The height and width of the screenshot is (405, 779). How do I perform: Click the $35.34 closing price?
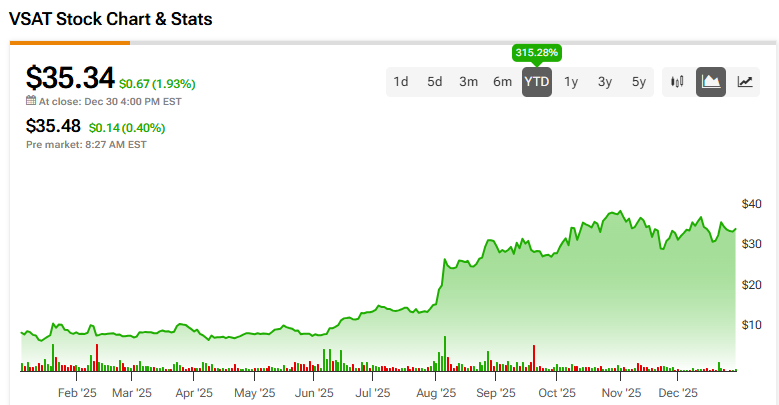(x=70, y=78)
